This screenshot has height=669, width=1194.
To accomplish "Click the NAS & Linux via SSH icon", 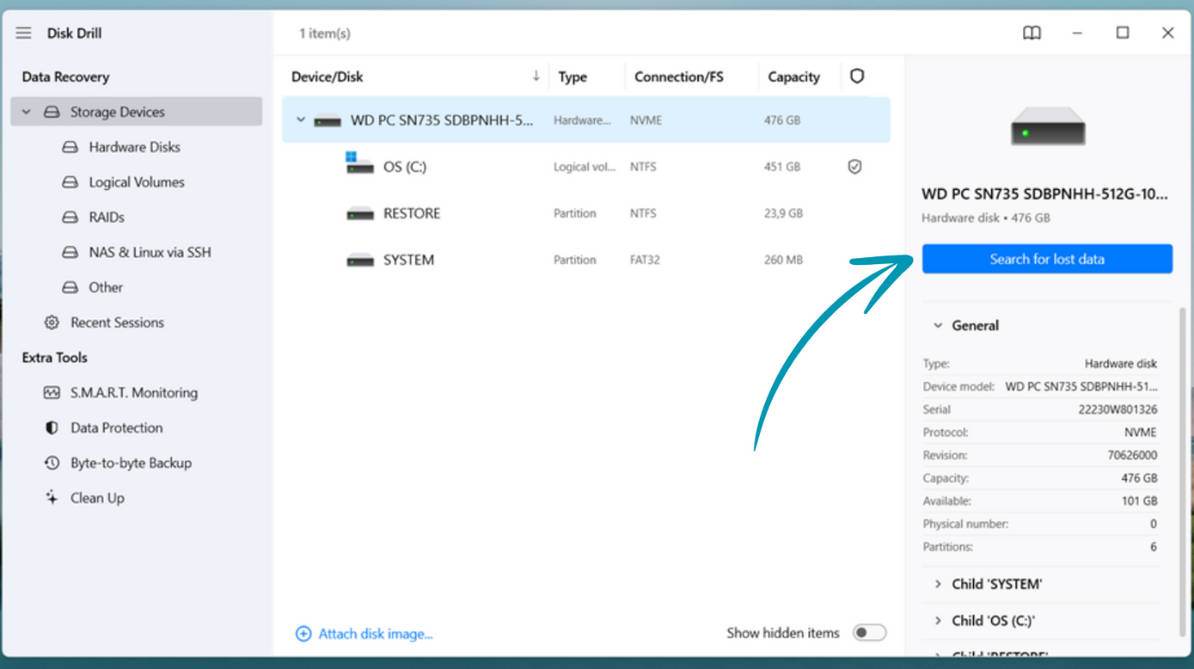I will pos(70,252).
